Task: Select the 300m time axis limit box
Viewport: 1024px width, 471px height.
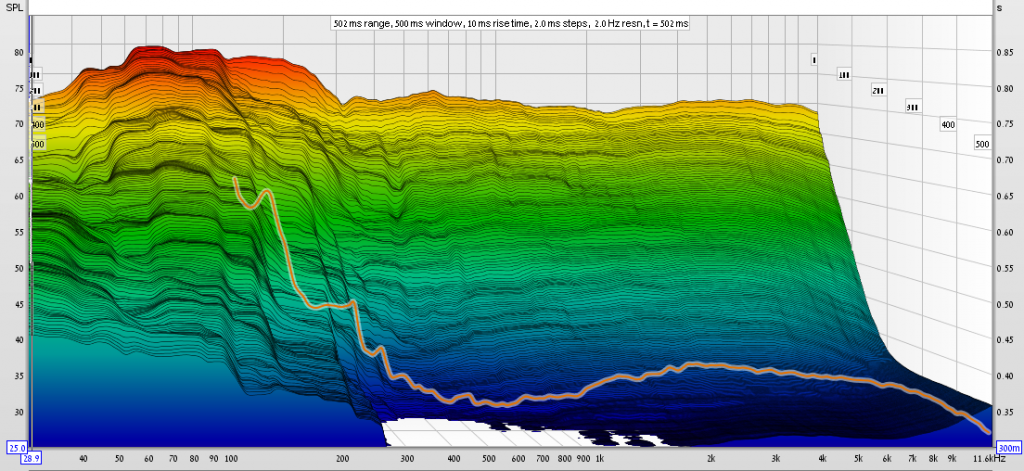Action: 1009,447
